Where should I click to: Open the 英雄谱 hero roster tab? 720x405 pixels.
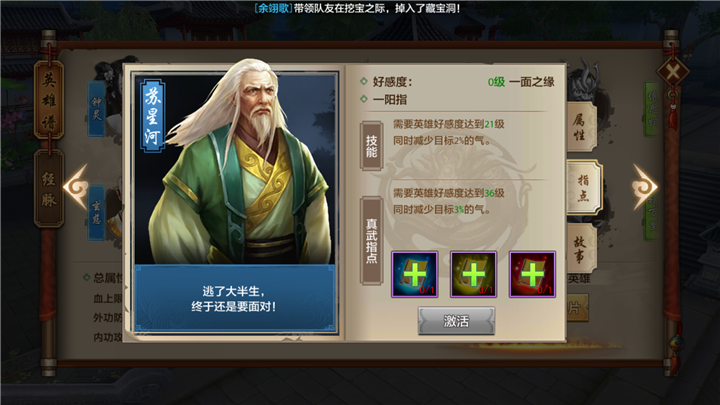[49, 101]
